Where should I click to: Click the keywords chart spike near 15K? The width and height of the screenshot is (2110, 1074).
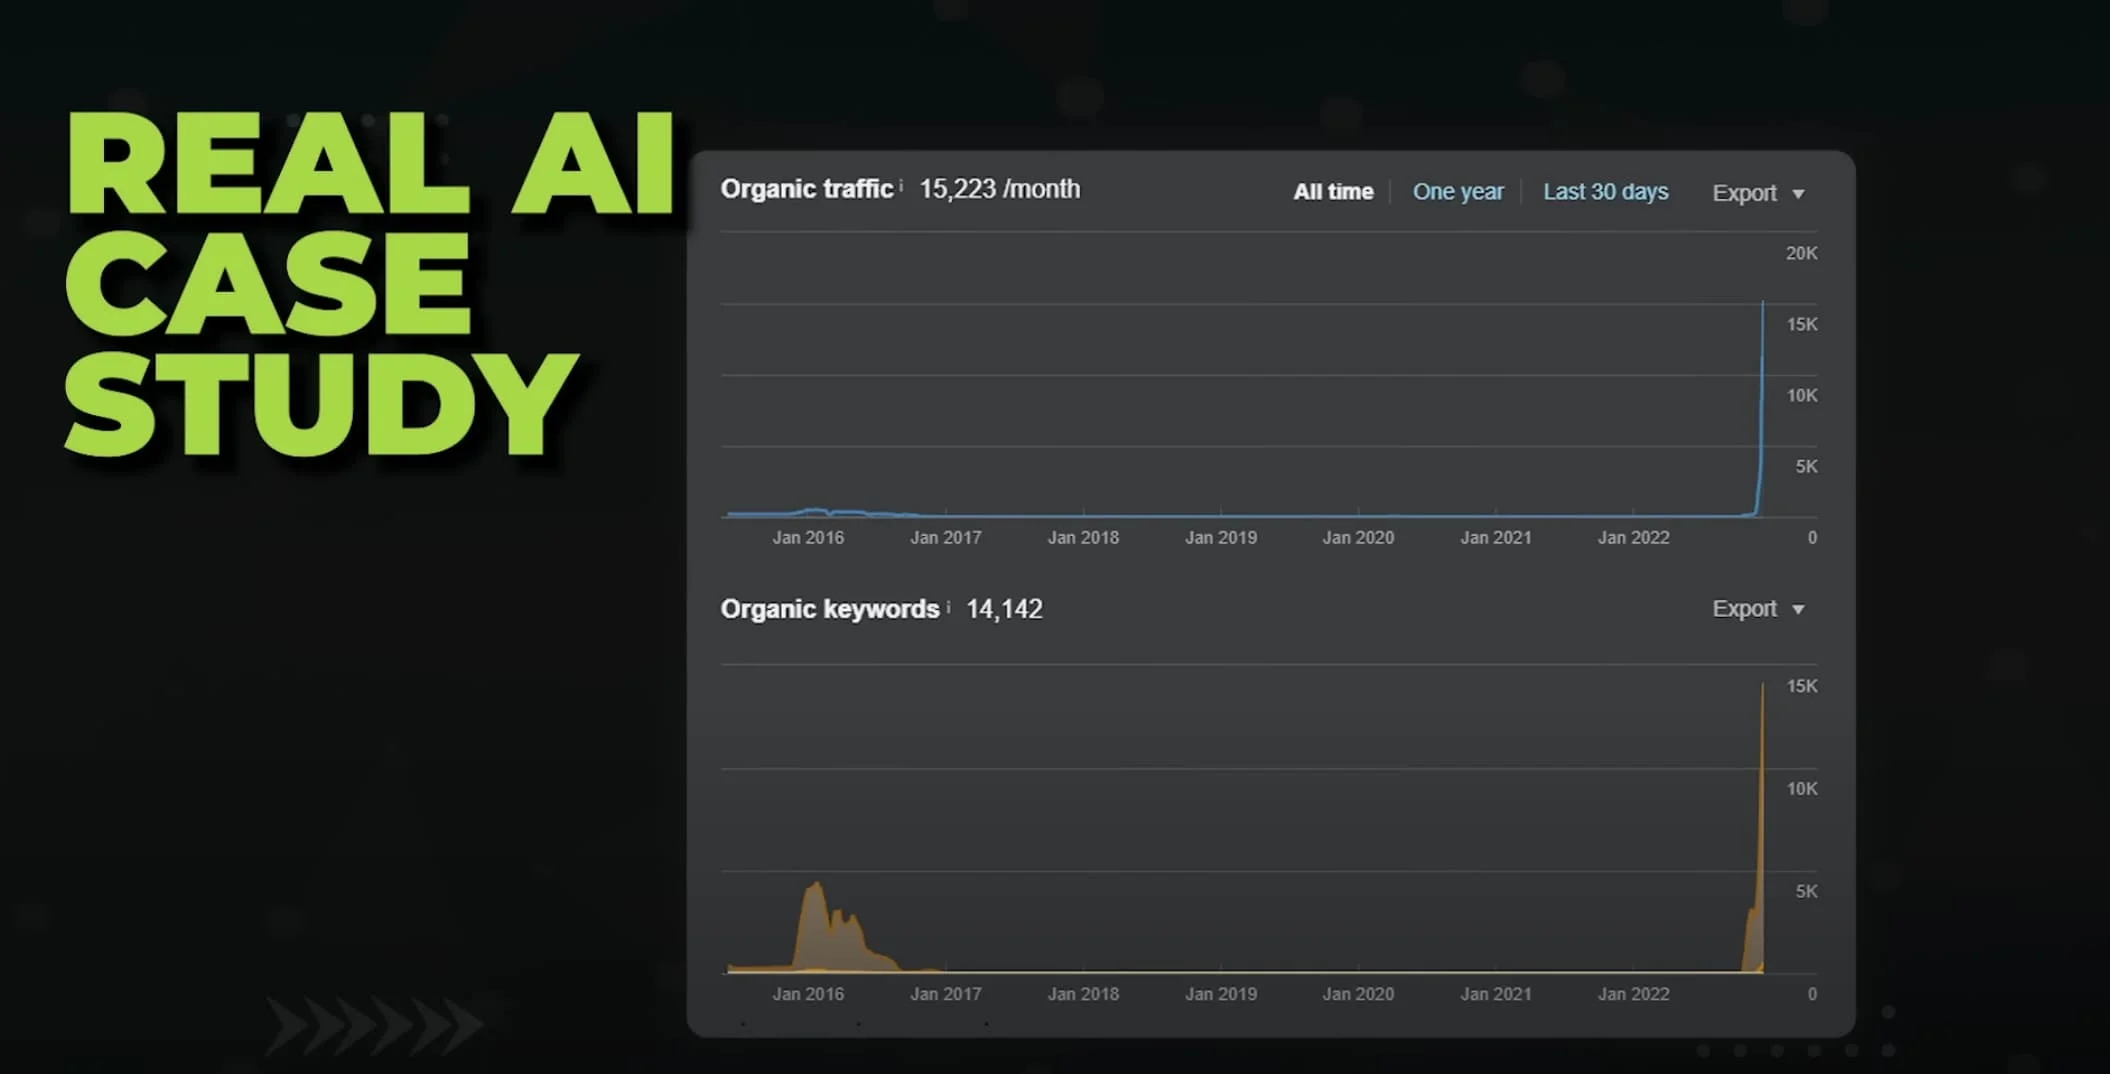pos(1762,688)
